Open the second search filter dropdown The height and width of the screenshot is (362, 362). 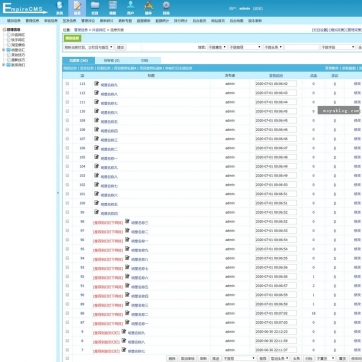pyautogui.click(x=245, y=47)
